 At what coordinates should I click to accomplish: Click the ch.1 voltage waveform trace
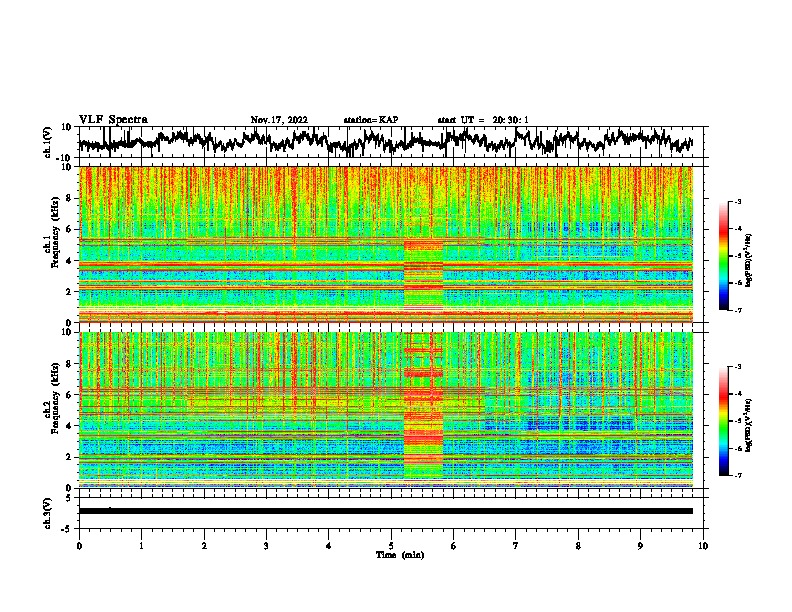pos(385,141)
